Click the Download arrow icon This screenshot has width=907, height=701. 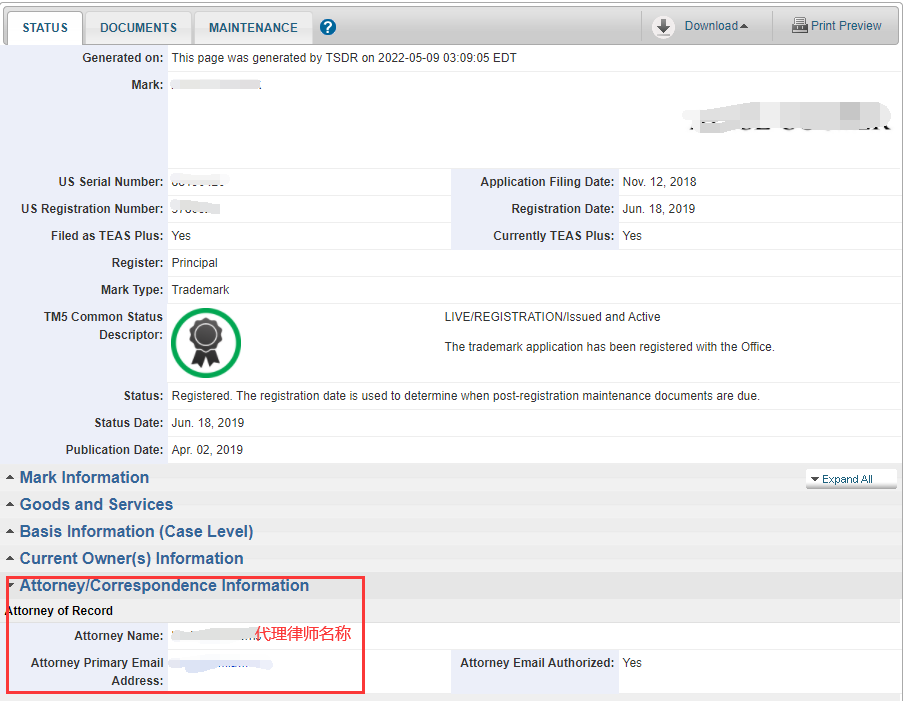(x=664, y=27)
